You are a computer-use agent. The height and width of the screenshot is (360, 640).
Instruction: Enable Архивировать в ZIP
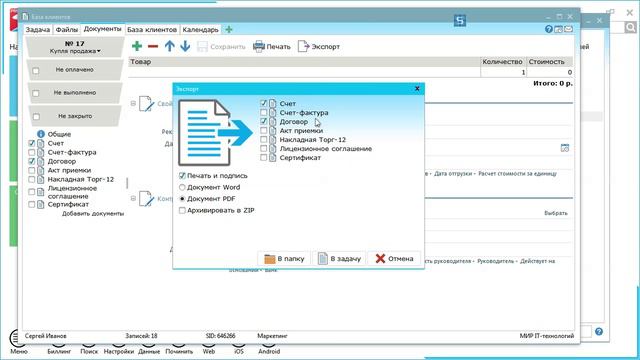pos(182,211)
